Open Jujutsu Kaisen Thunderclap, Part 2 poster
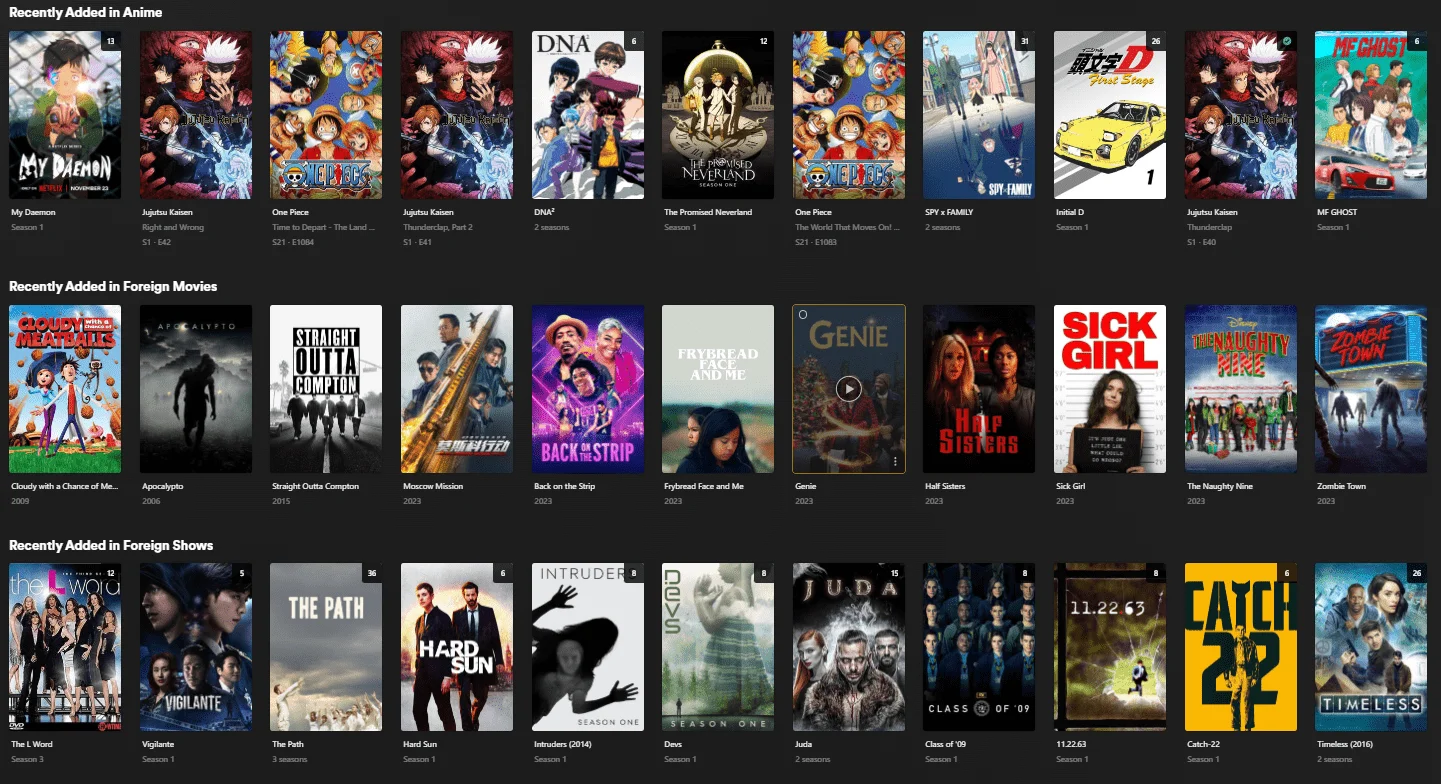Viewport: 1441px width, 784px height. [457, 115]
